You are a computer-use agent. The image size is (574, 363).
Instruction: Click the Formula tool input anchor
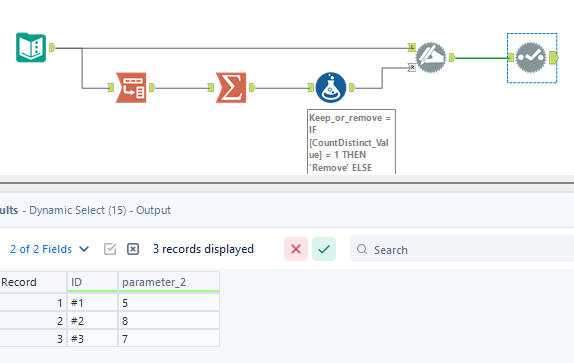tap(311, 87)
